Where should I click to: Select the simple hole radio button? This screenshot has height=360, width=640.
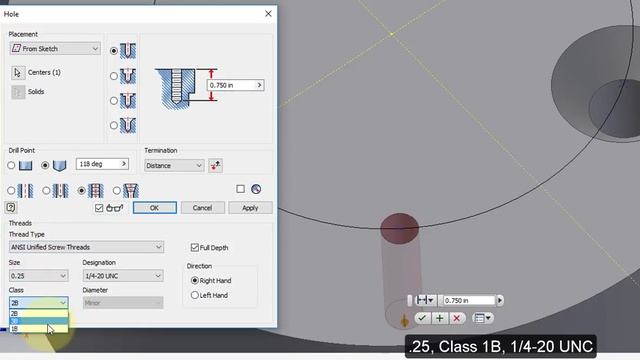11,191
